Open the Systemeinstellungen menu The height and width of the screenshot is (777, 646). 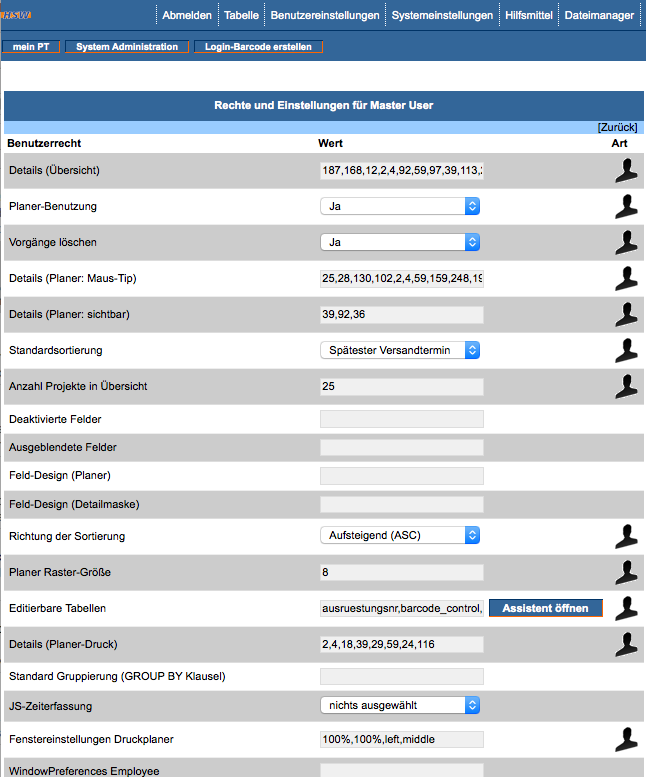442,15
